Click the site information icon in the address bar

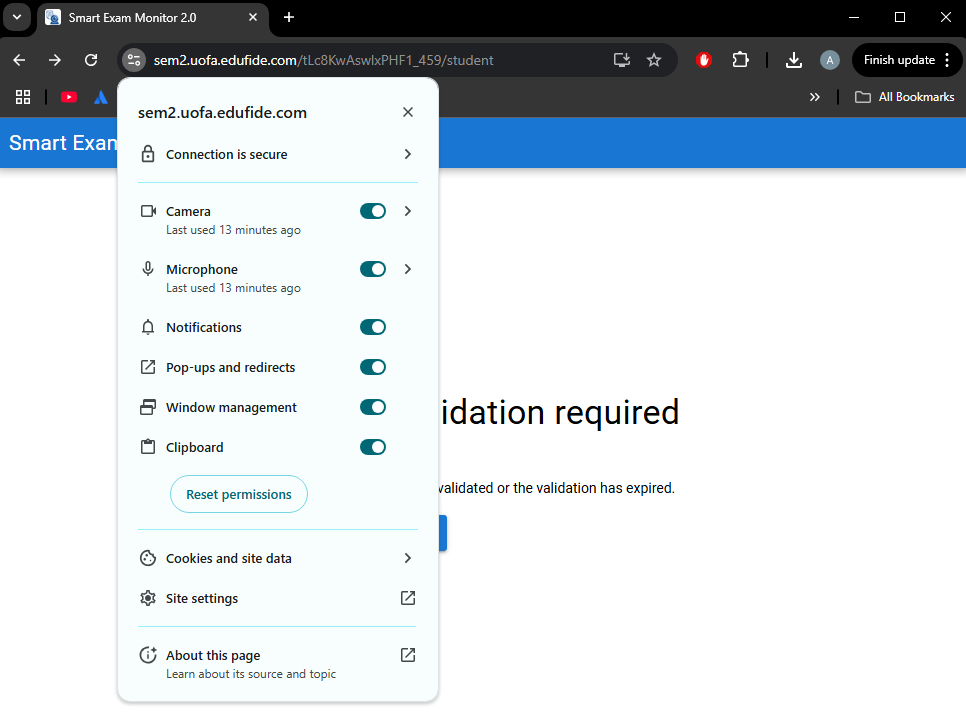pyautogui.click(x=133, y=60)
